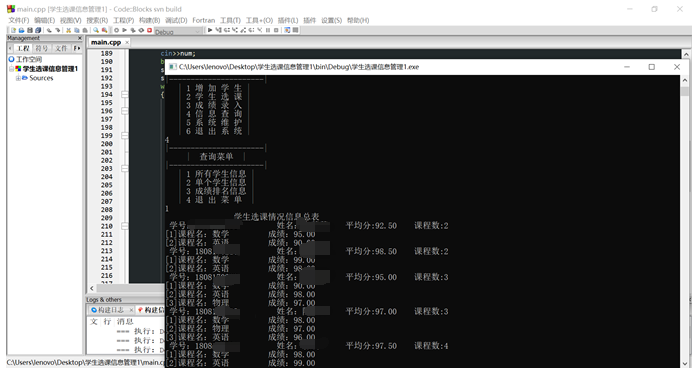
Task: Toggle the code fold at line 194
Action: point(124,94)
